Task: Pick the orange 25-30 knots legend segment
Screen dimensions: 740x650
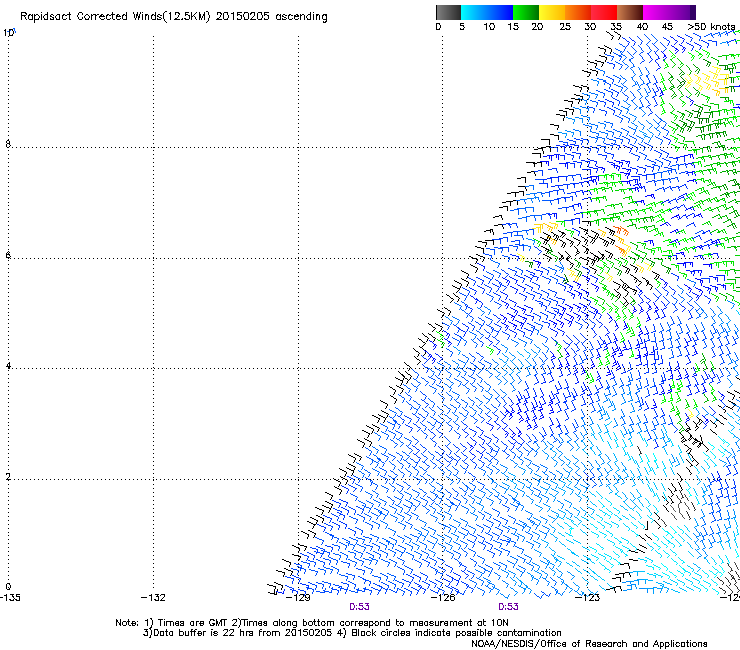Action: [578, 12]
